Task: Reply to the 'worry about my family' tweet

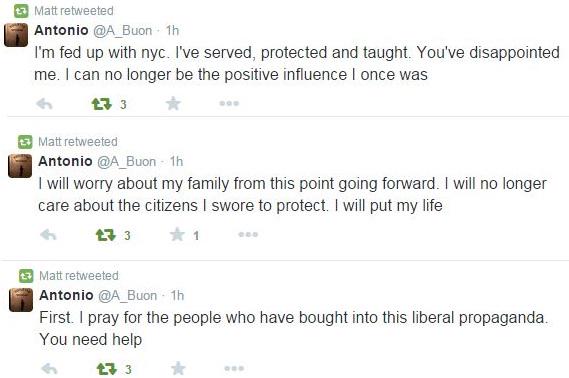Action: pos(48,235)
